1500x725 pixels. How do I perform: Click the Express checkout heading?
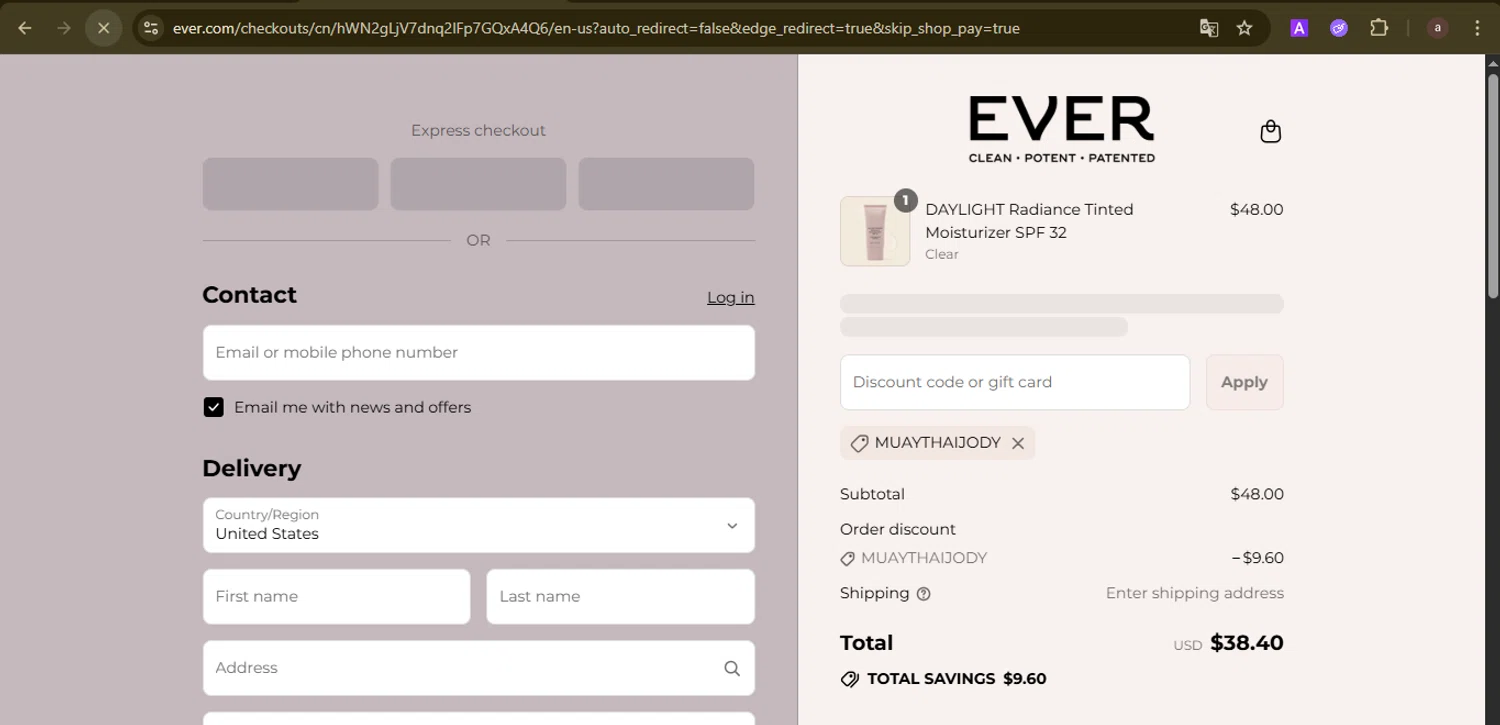pyautogui.click(x=478, y=130)
